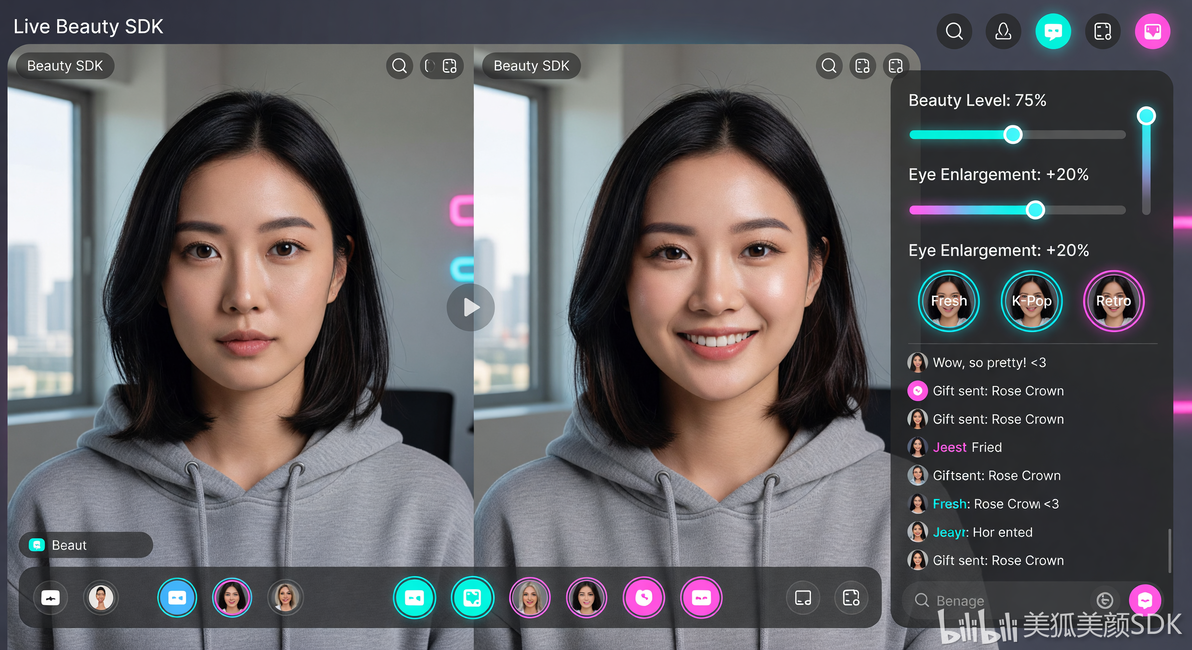1192x650 pixels.
Task: Open search from the top-right header
Action: click(x=954, y=31)
